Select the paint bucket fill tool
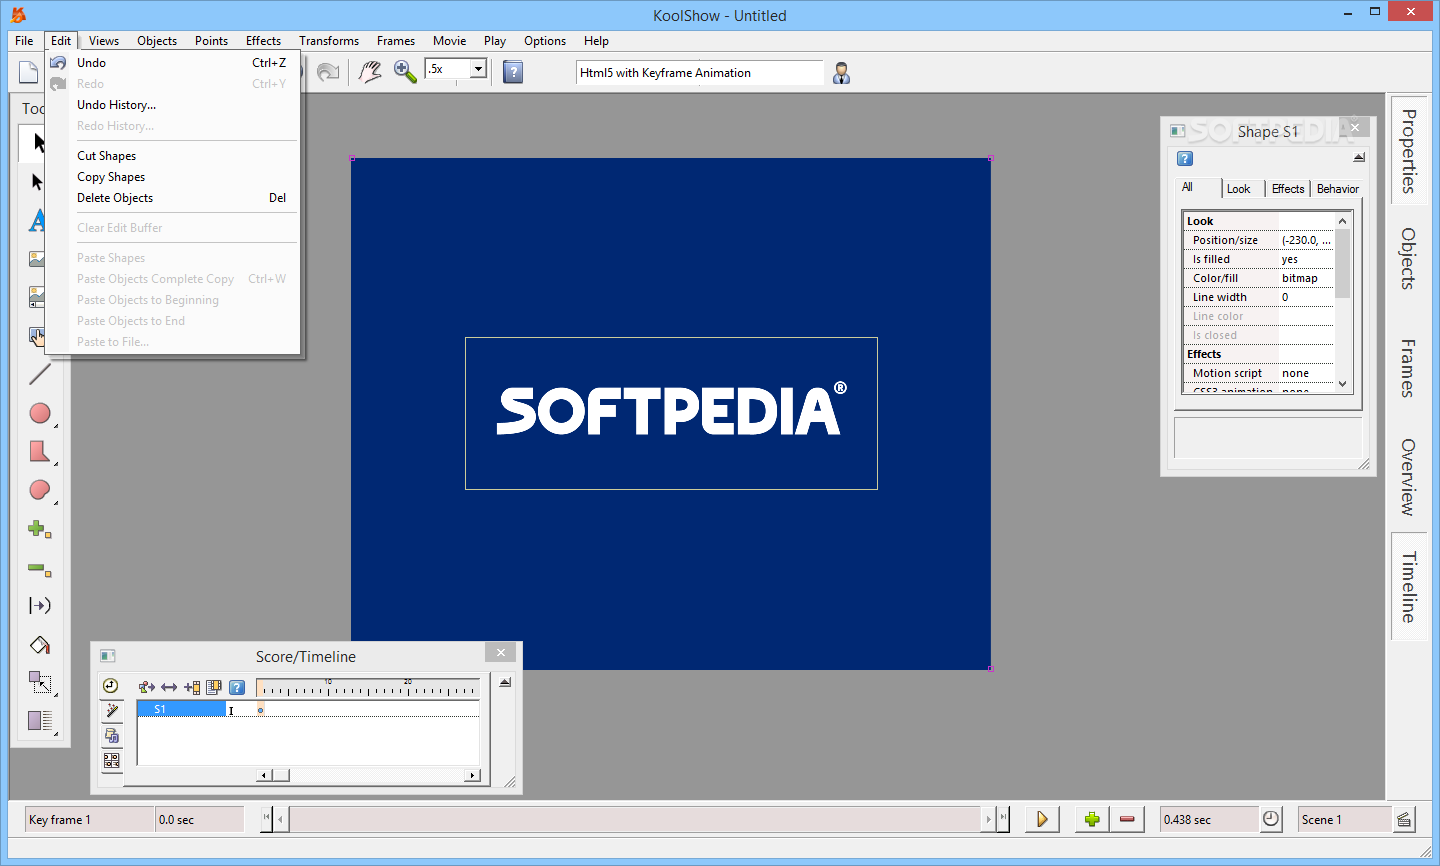Screen dimensions: 1440x866 (40, 644)
